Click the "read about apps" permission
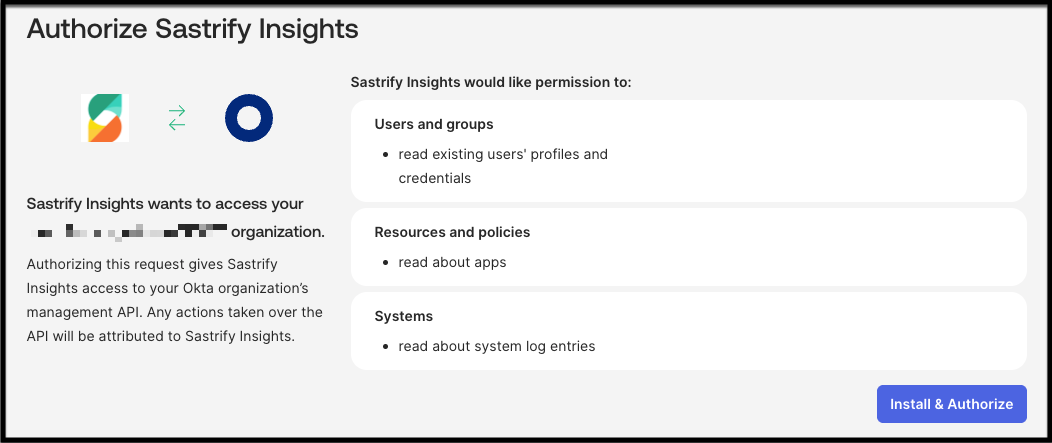This screenshot has width=1052, height=443. [452, 262]
